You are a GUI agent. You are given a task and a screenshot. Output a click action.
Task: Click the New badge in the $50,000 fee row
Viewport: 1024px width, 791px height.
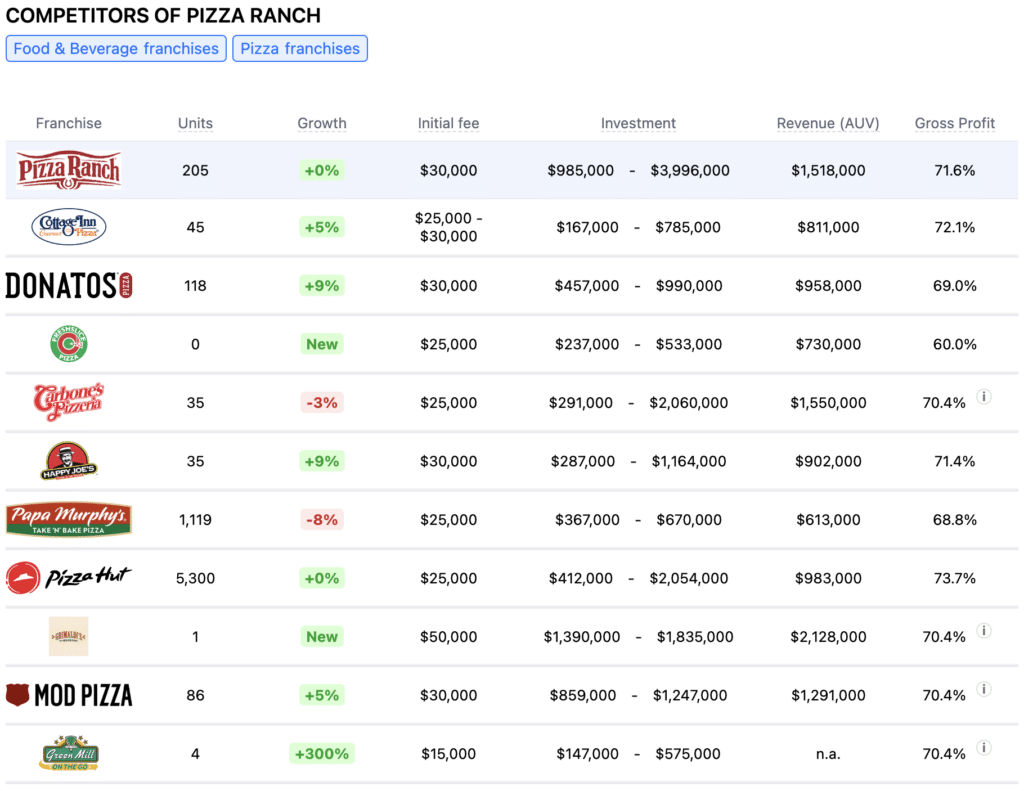(322, 637)
